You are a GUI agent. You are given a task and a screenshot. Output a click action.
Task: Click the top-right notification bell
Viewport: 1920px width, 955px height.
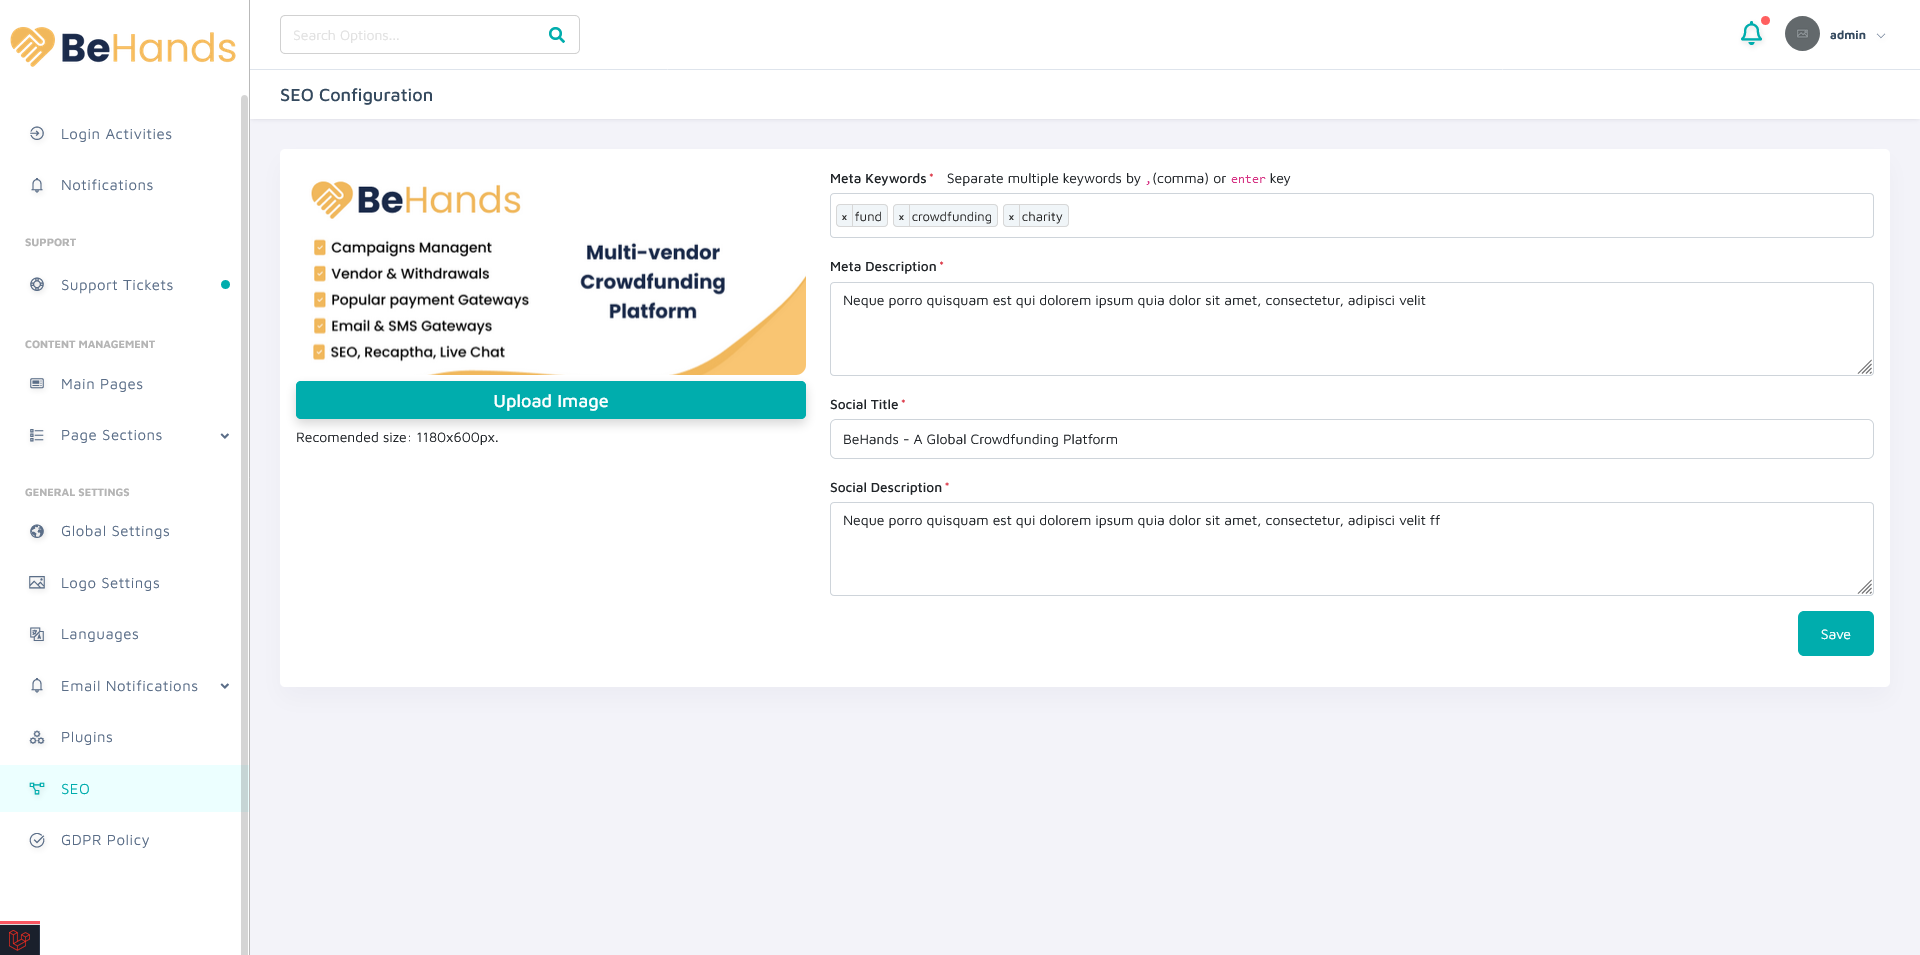(x=1751, y=33)
